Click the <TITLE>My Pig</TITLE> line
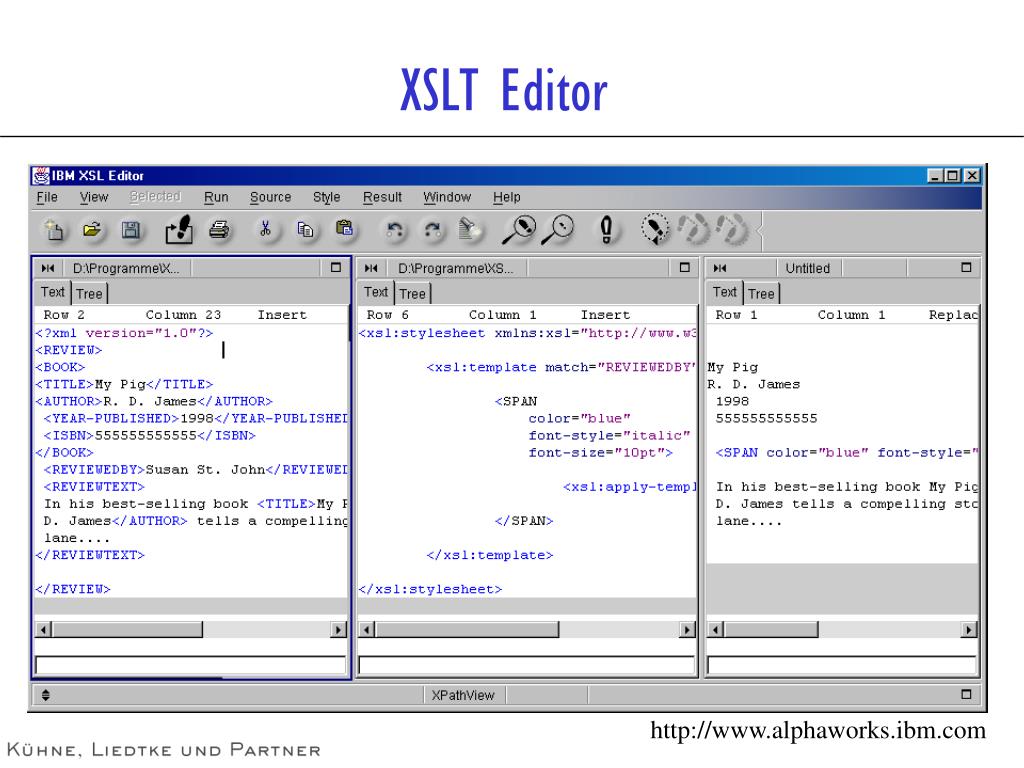Viewport: 1024px width, 768px height. click(124, 385)
